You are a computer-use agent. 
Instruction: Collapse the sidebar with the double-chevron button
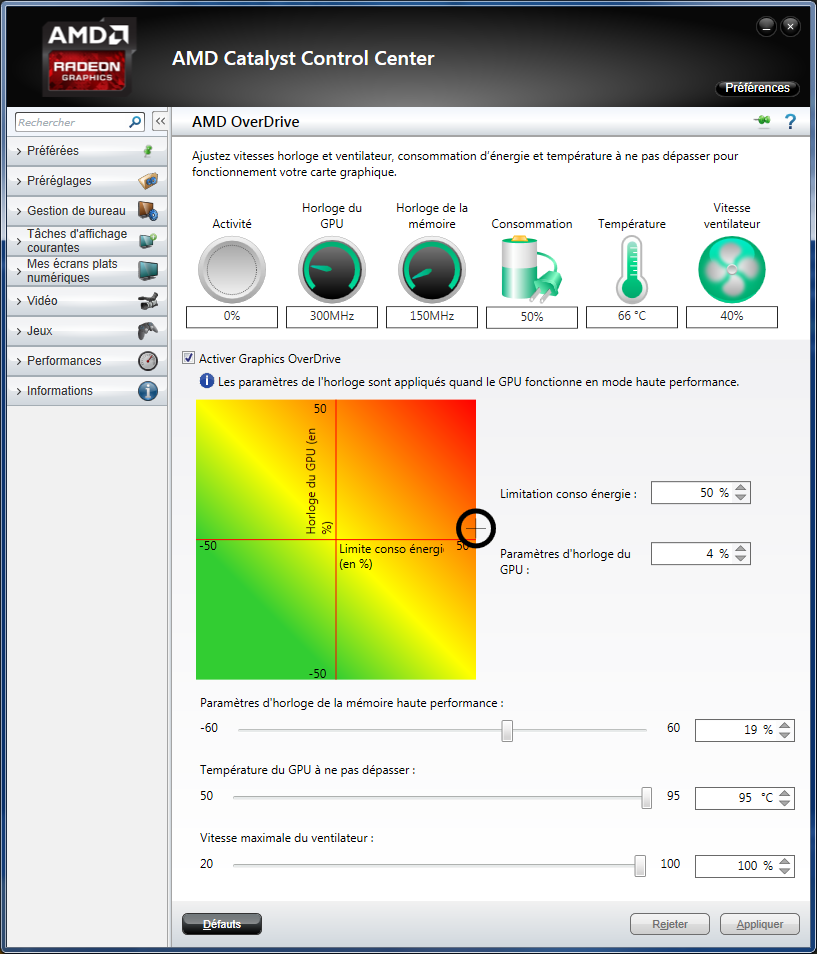[159, 120]
